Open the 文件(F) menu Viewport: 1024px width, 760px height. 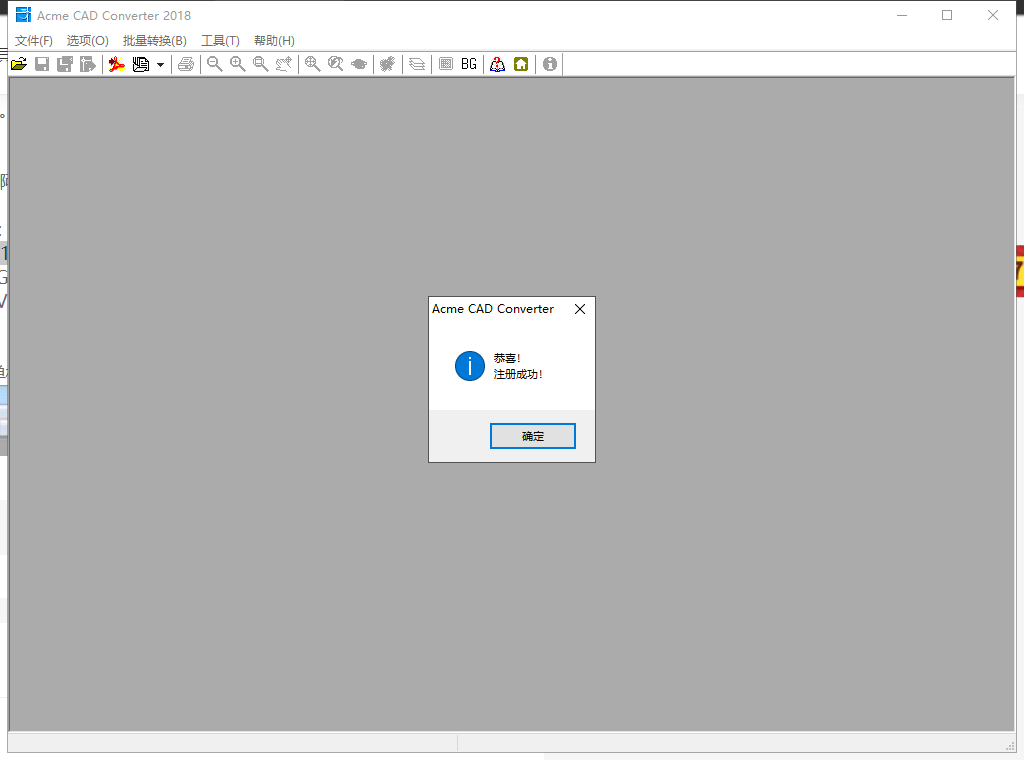(x=34, y=40)
